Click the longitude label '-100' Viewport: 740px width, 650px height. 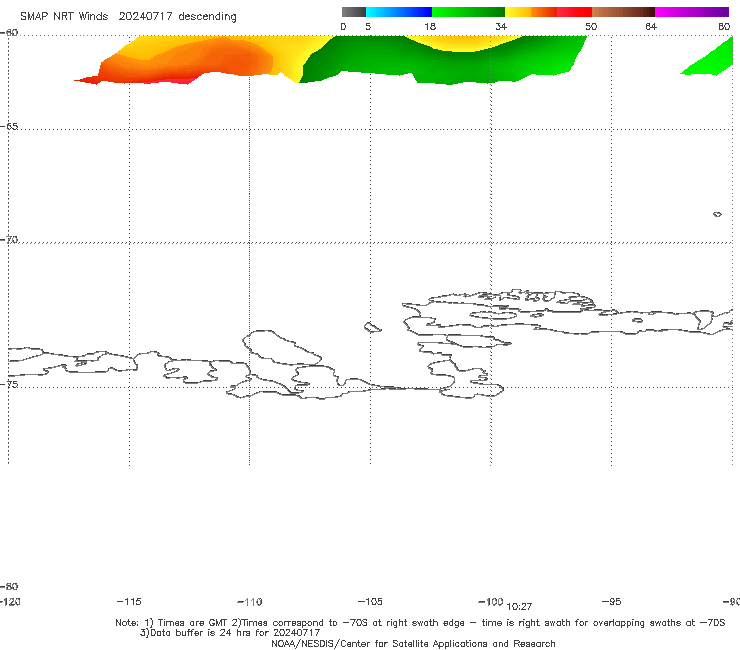coord(491,602)
